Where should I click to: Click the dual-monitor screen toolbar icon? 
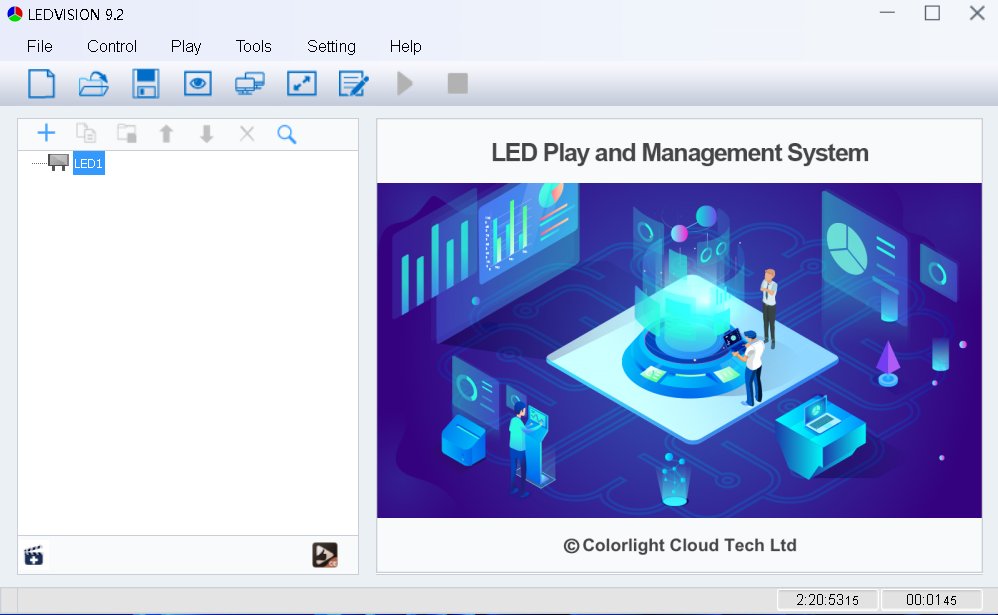coord(250,83)
